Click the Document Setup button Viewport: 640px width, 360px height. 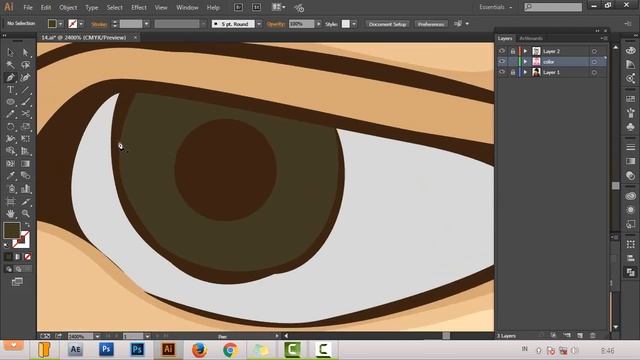(387, 24)
